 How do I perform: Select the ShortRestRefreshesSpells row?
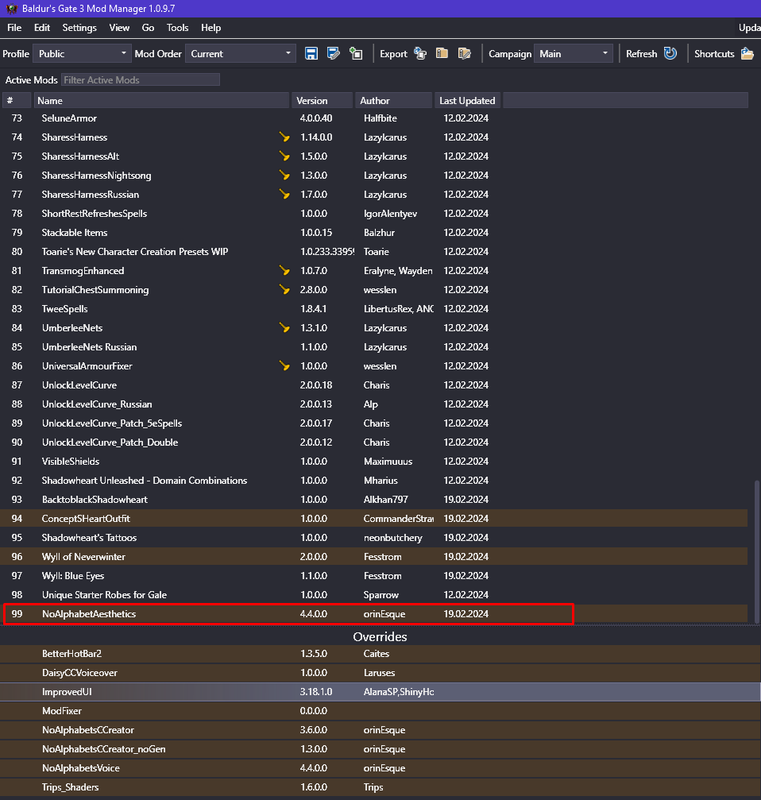pyautogui.click(x=375, y=213)
